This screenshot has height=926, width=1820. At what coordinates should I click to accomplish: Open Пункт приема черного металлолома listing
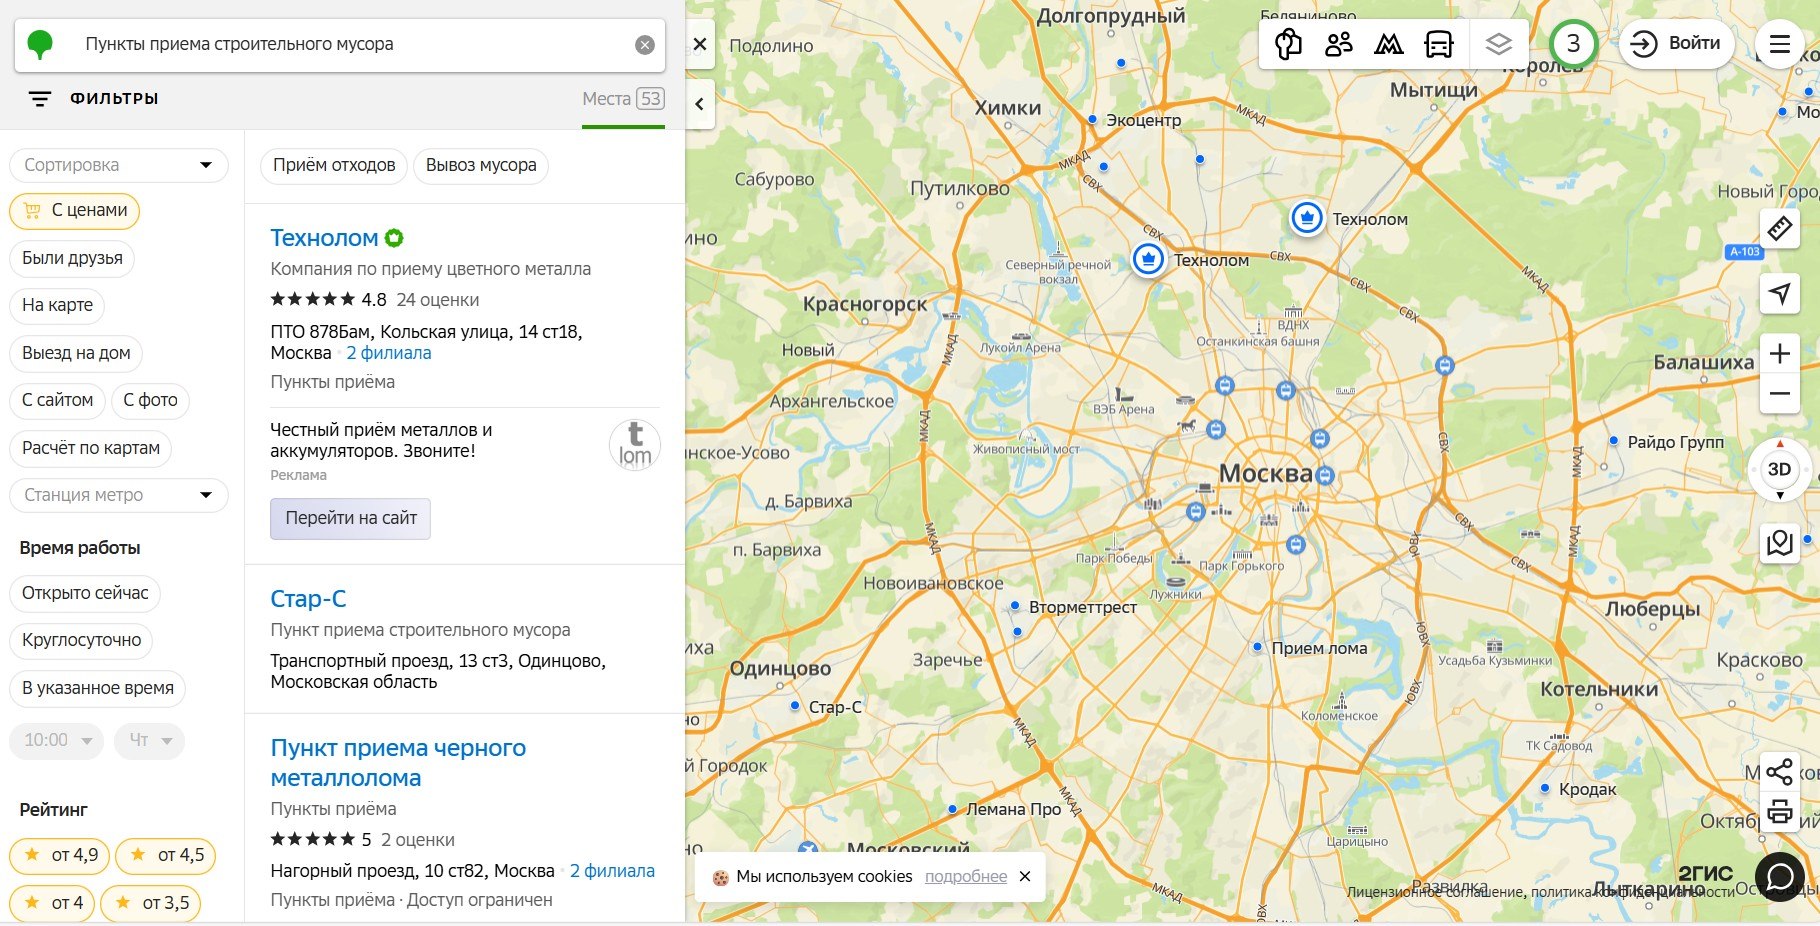pos(398,763)
